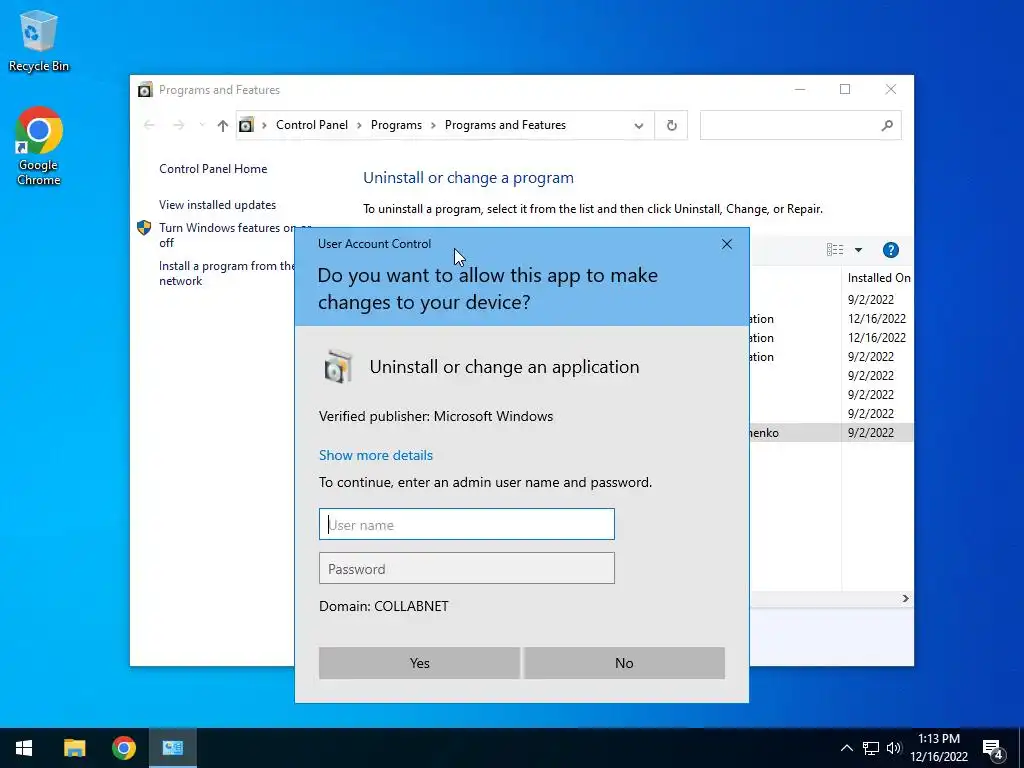Open the Recycle Bin desktop icon

pos(39,40)
